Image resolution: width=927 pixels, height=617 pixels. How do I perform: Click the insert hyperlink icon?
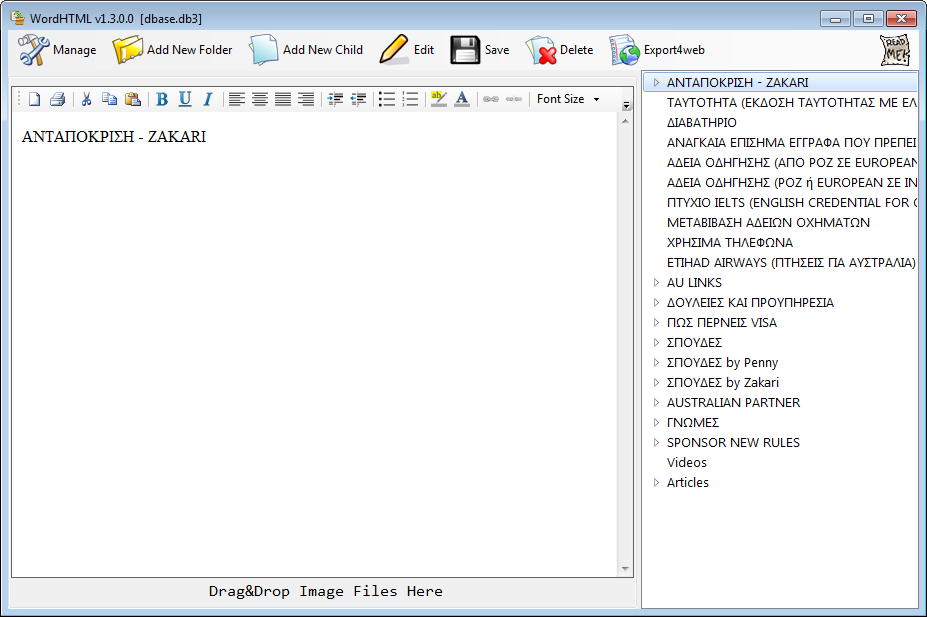[491, 99]
